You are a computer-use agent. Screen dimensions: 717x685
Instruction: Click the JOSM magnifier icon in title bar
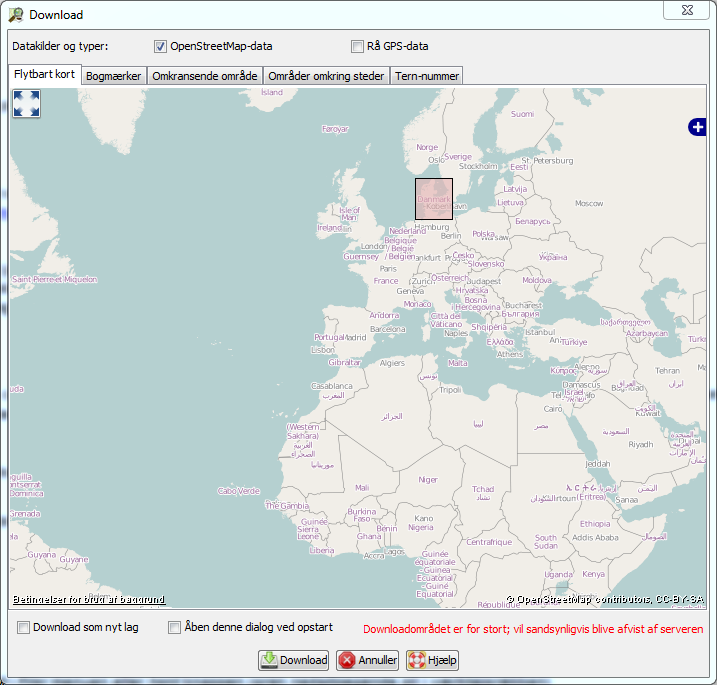click(16, 15)
